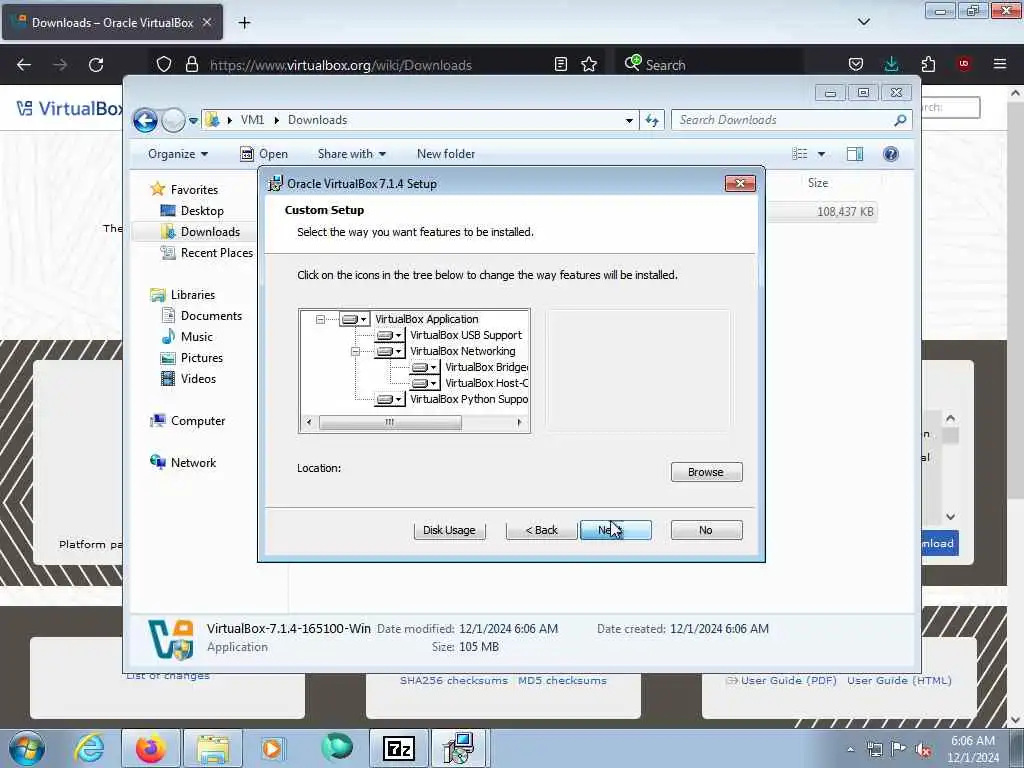Collapse the VirtualBox Networking tree node

point(355,351)
